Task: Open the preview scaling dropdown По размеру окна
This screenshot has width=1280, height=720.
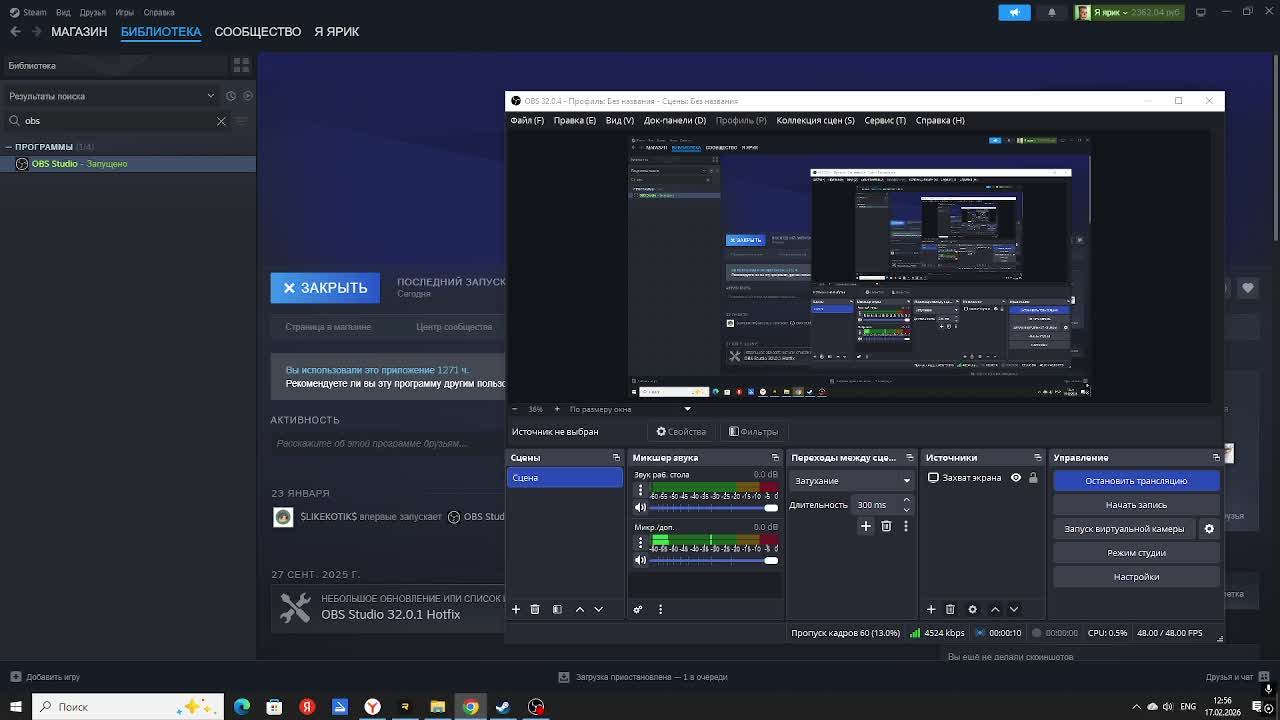Action: pyautogui.click(x=630, y=409)
